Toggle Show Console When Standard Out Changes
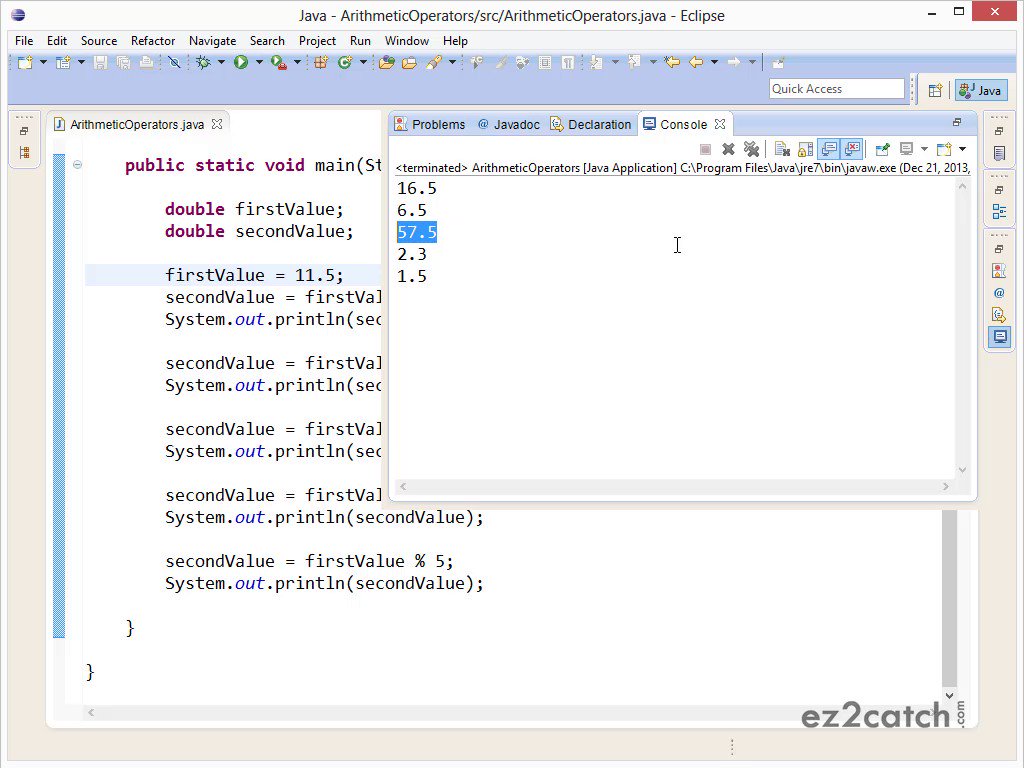The image size is (1024, 768). click(829, 150)
